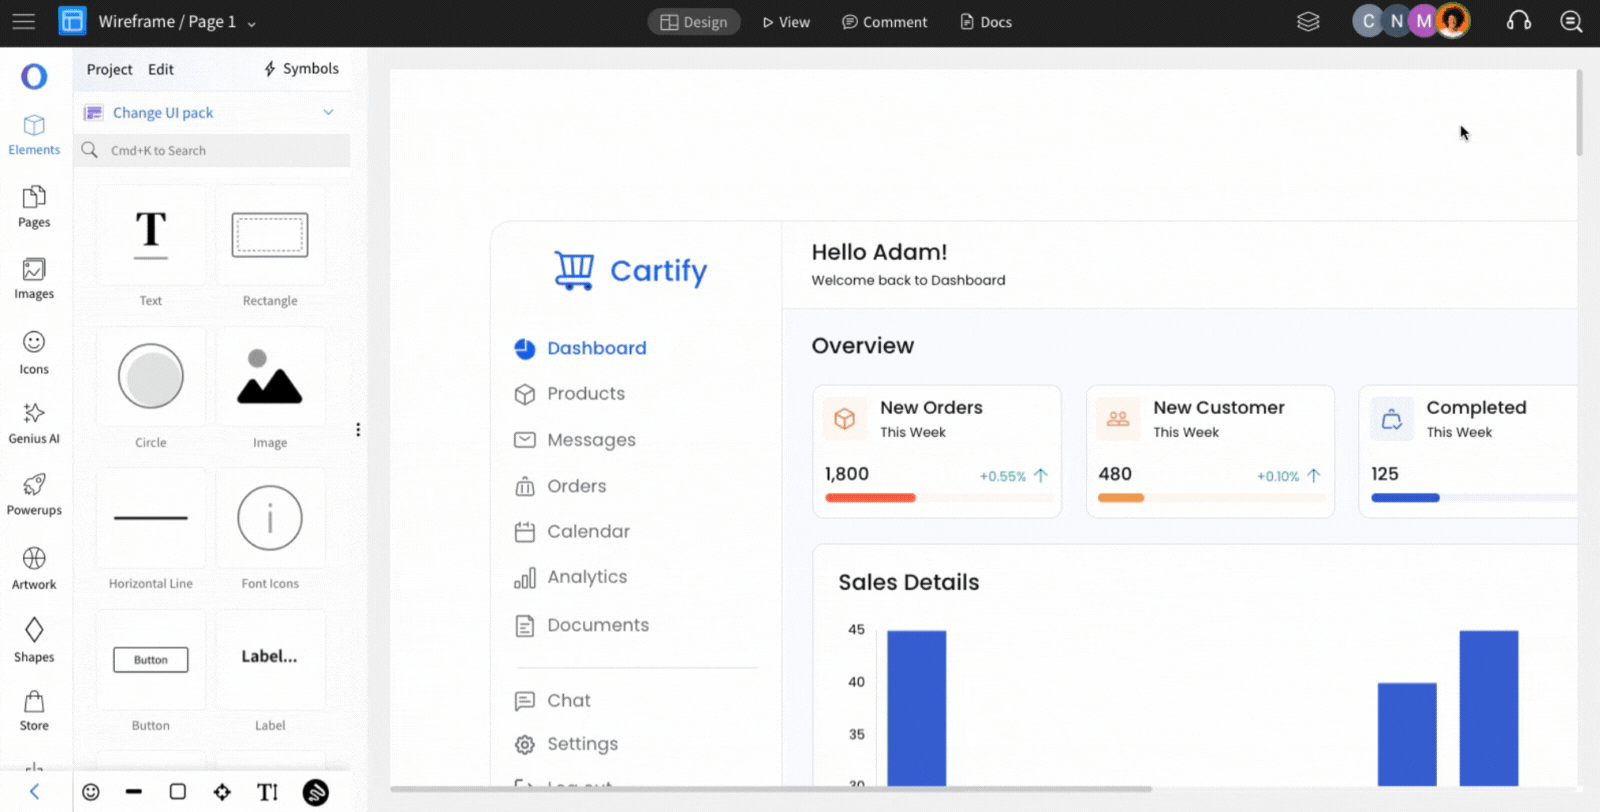Pick the Horizontal Line element thumbnail

pyautogui.click(x=151, y=518)
